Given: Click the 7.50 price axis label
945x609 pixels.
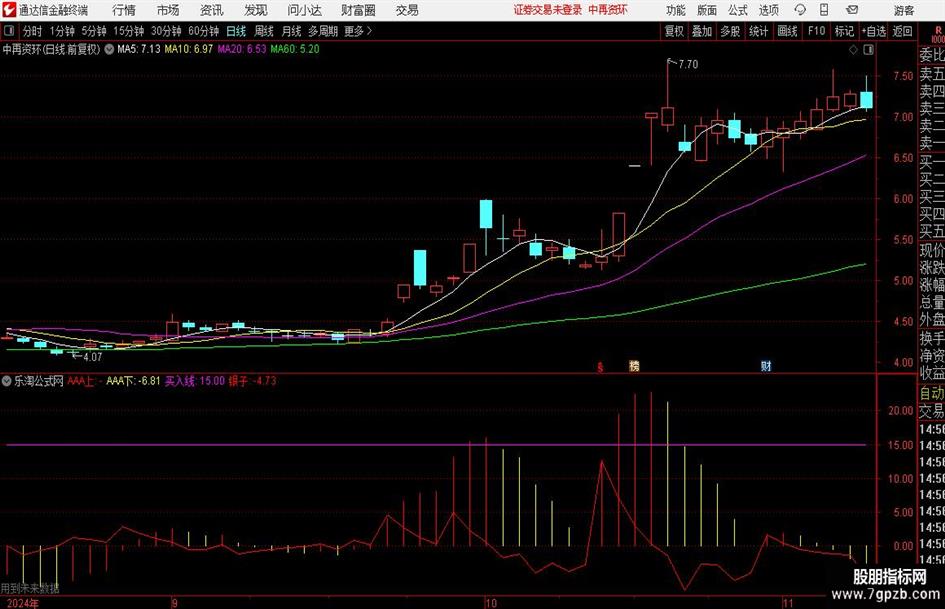Looking at the screenshot, I should pyautogui.click(x=903, y=76).
